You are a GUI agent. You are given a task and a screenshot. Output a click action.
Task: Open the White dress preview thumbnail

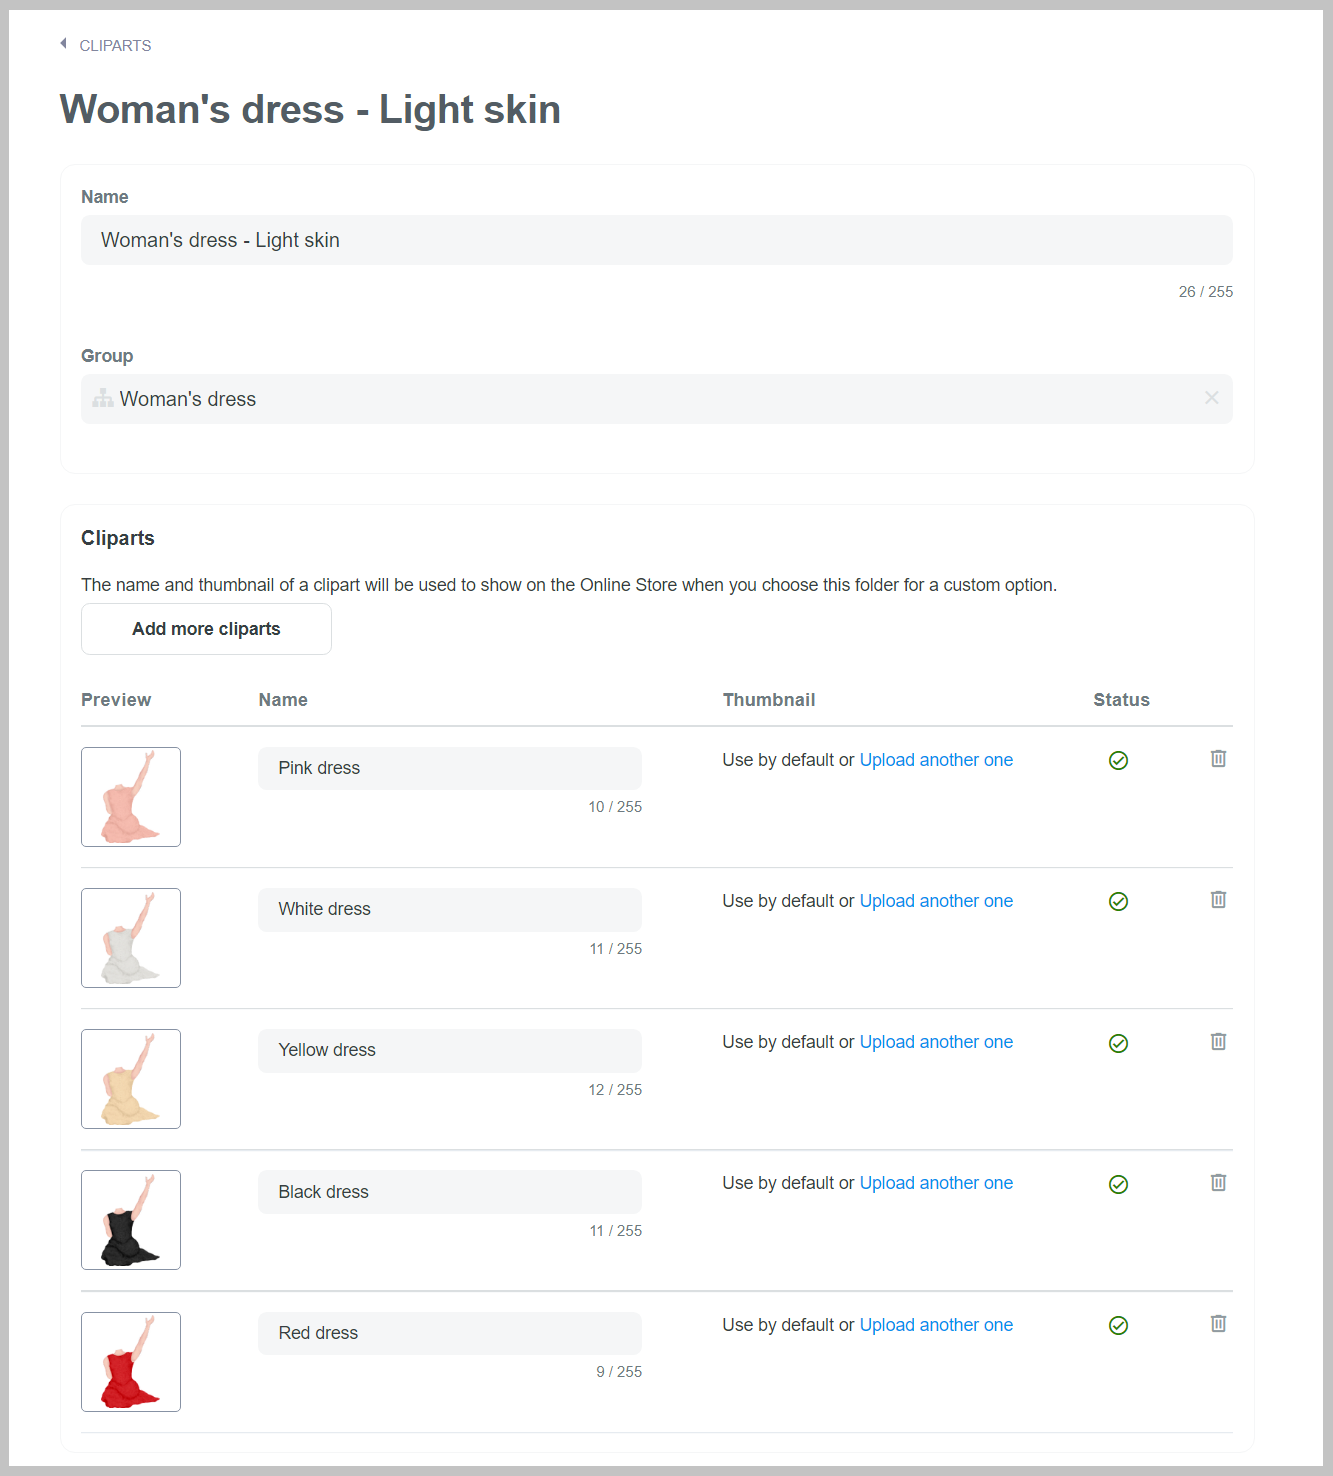131,938
